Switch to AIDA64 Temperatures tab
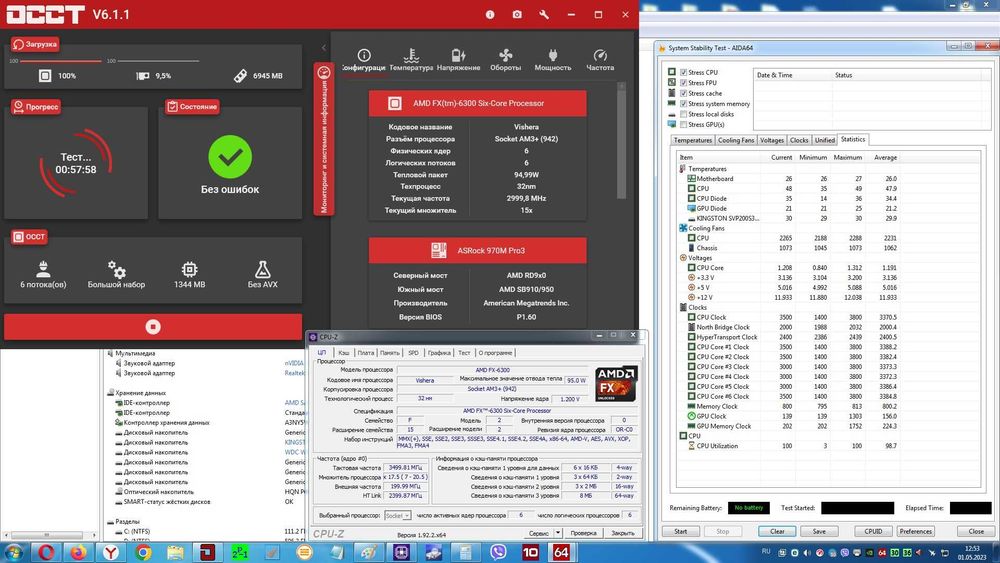This screenshot has width=1000, height=563. tap(693, 140)
